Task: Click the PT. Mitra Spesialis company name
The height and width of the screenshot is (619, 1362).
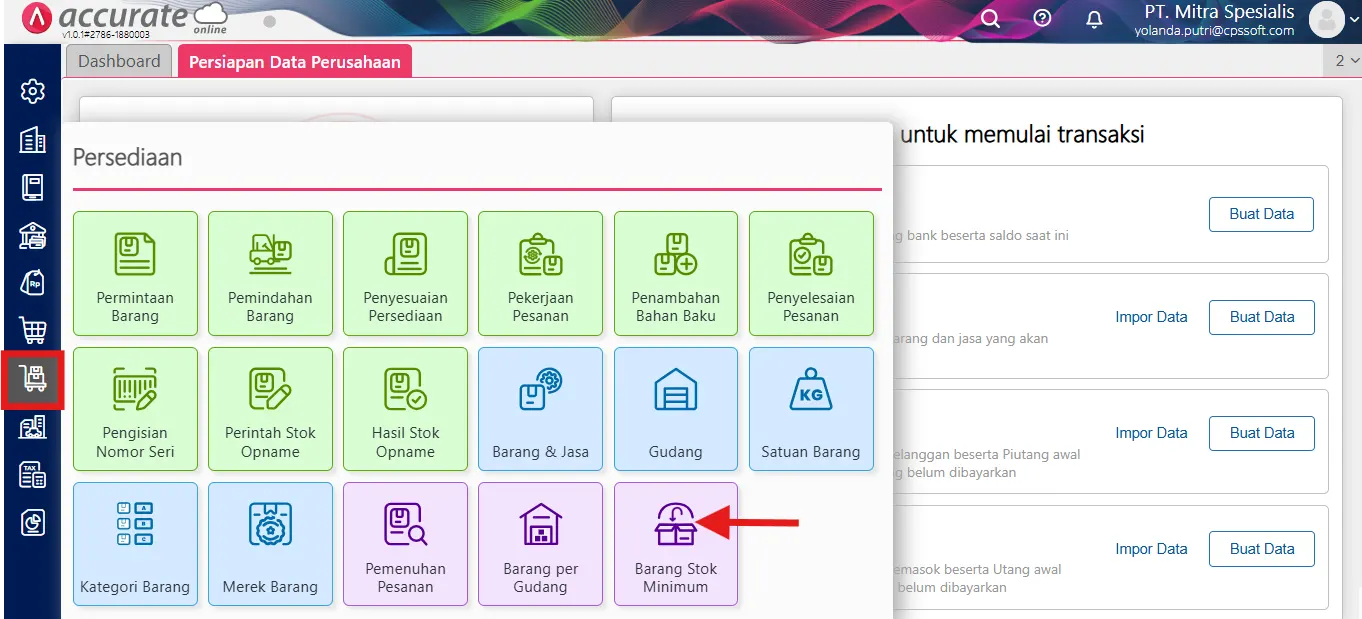Action: [1219, 12]
